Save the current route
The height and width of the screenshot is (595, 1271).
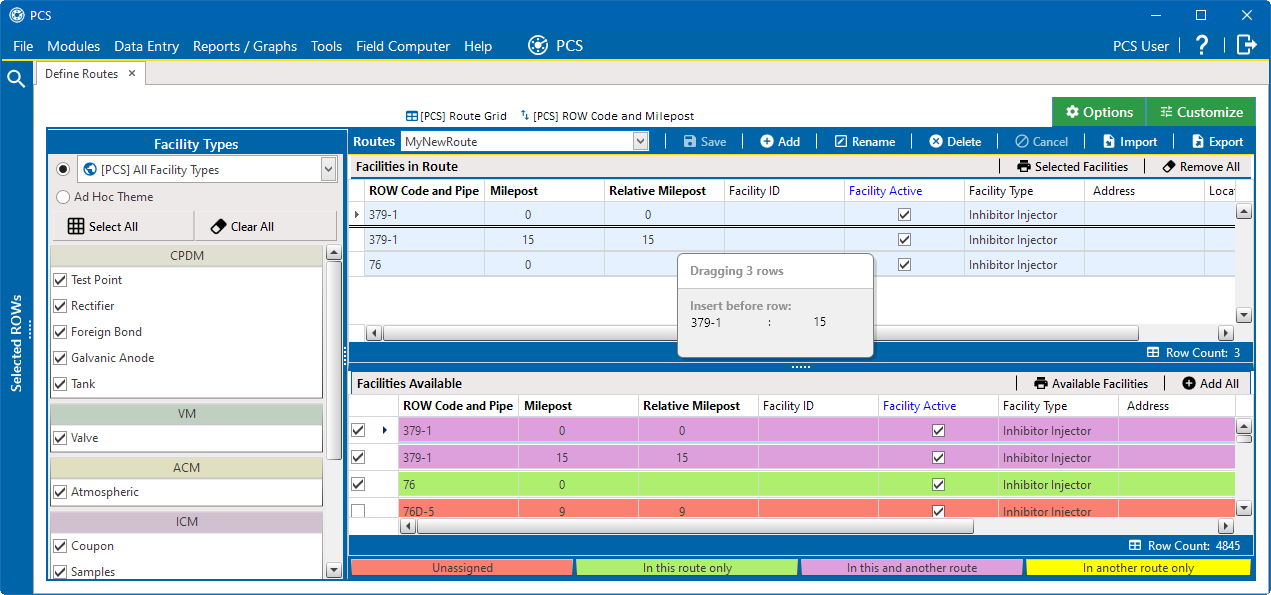tap(705, 141)
